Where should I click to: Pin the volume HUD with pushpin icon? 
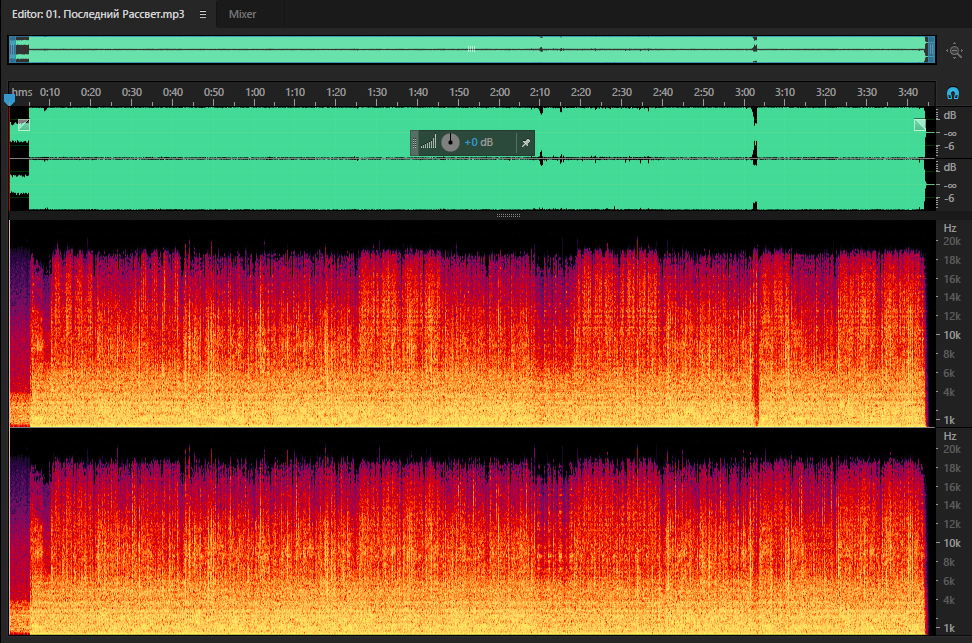point(526,143)
